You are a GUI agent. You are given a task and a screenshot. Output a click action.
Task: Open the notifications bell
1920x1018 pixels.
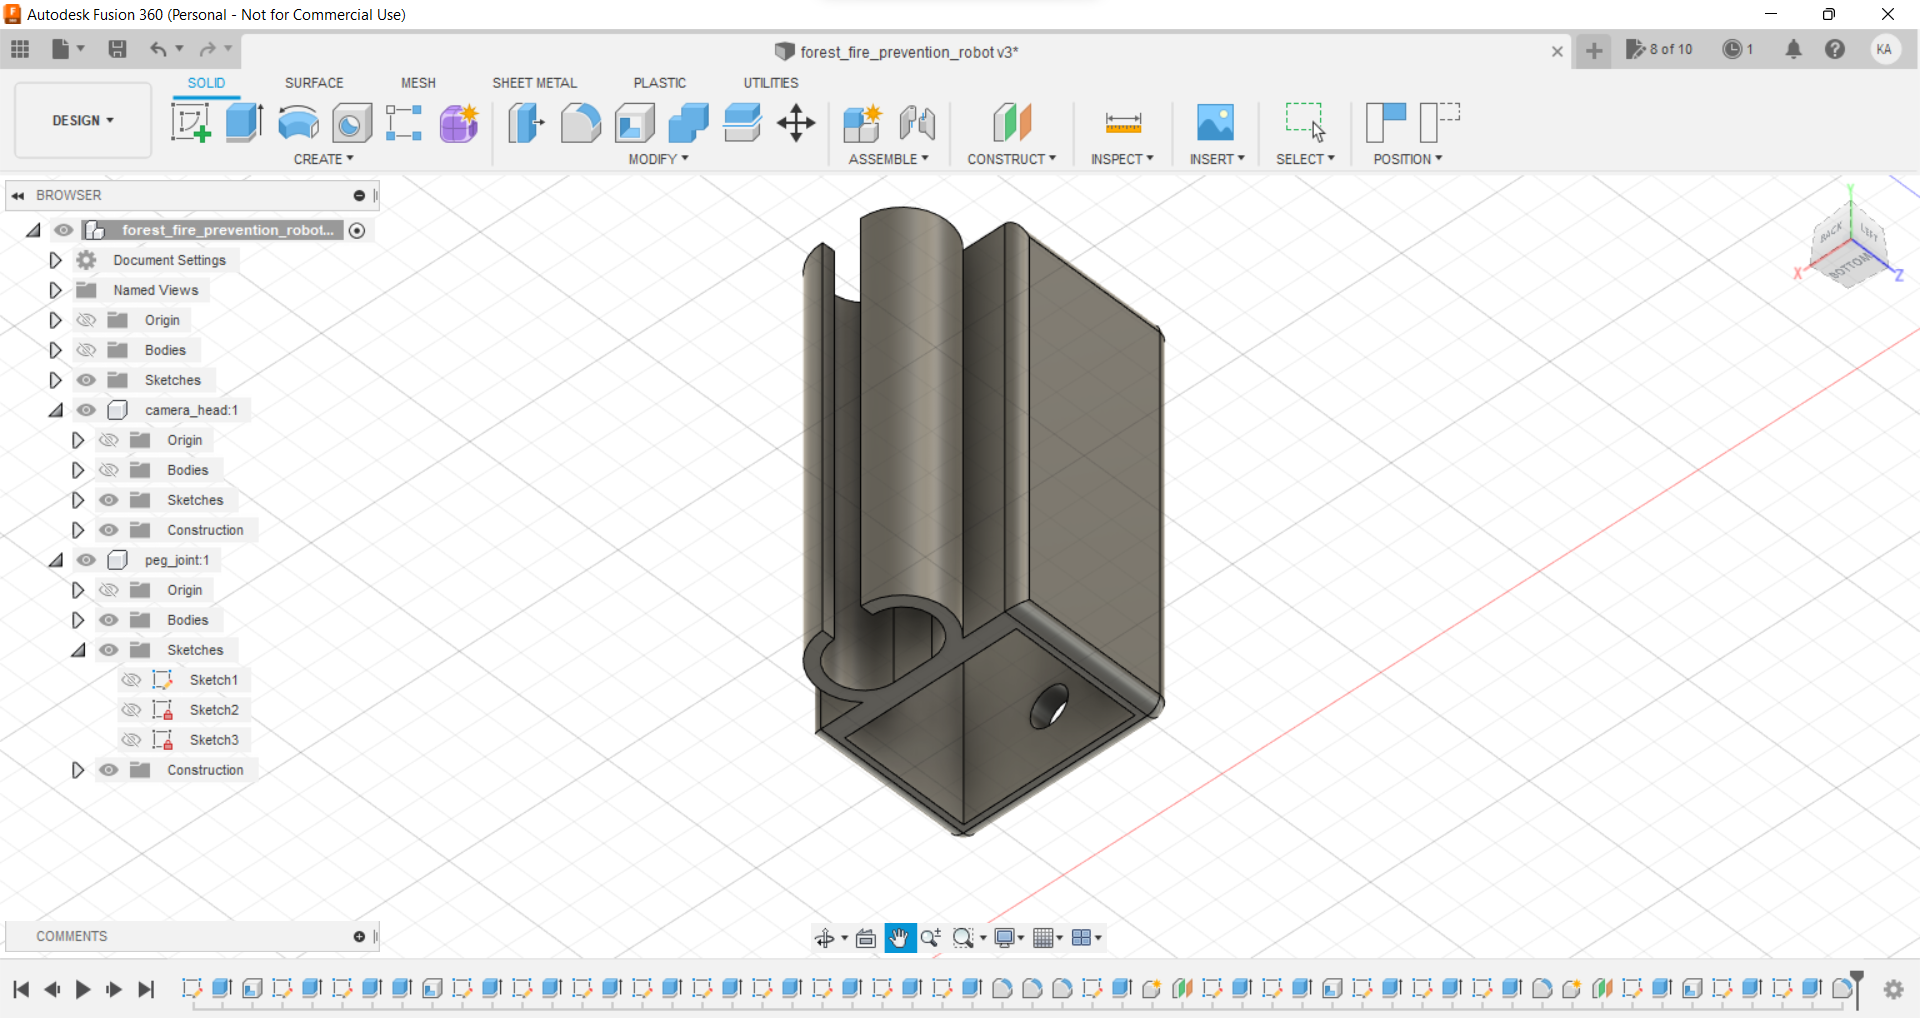click(x=1794, y=49)
